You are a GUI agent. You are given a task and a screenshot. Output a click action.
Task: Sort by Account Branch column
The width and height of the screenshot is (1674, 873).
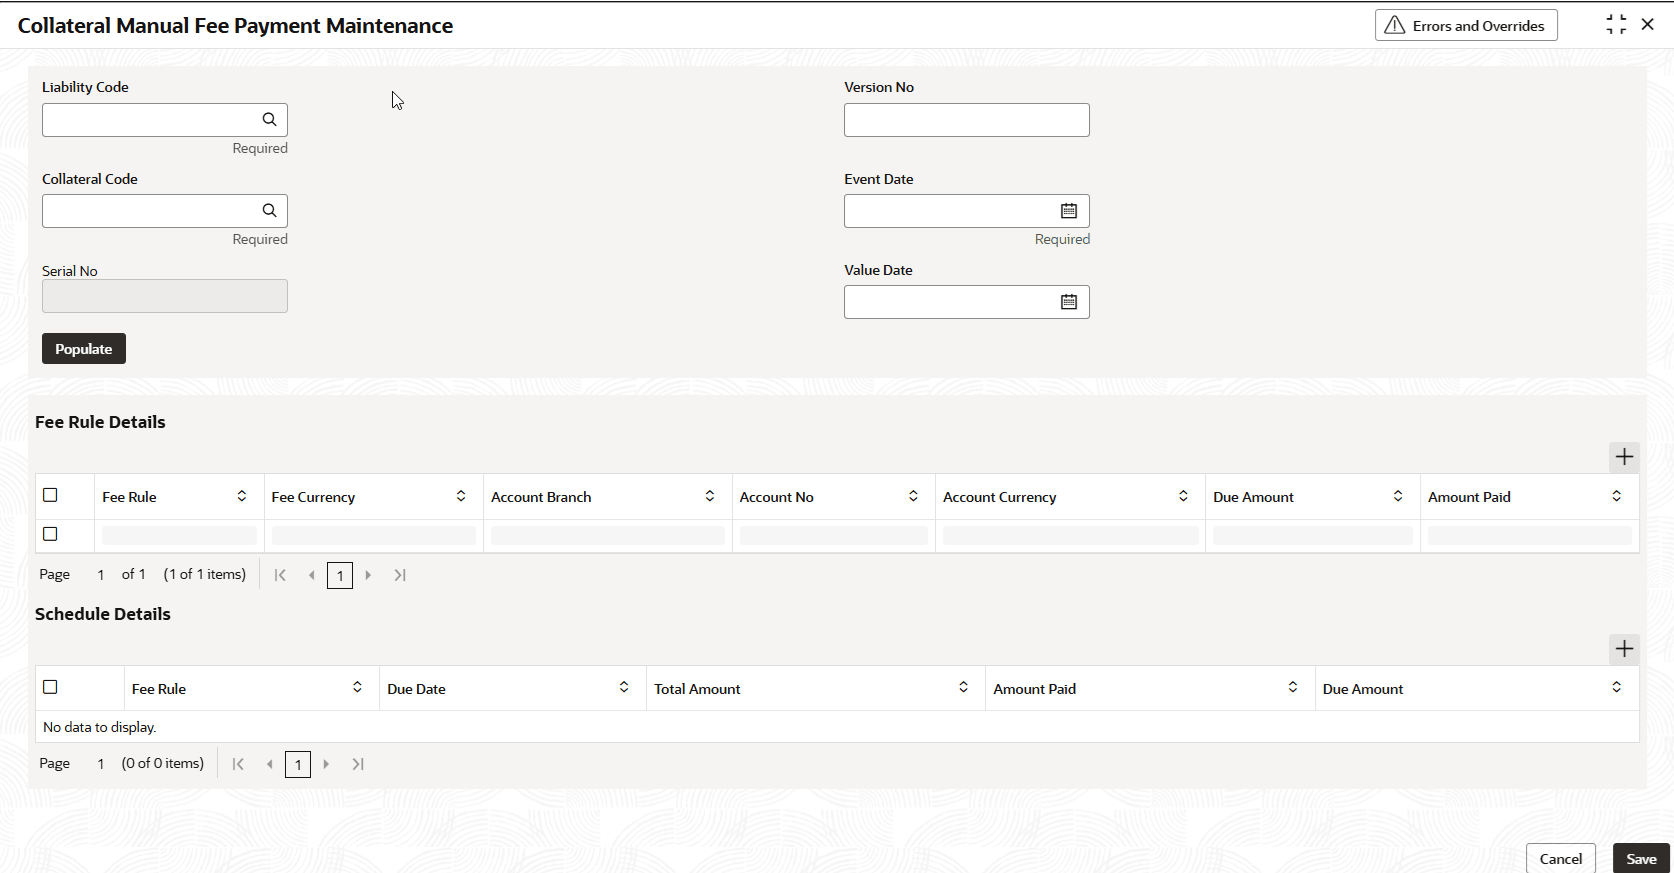[x=710, y=496]
